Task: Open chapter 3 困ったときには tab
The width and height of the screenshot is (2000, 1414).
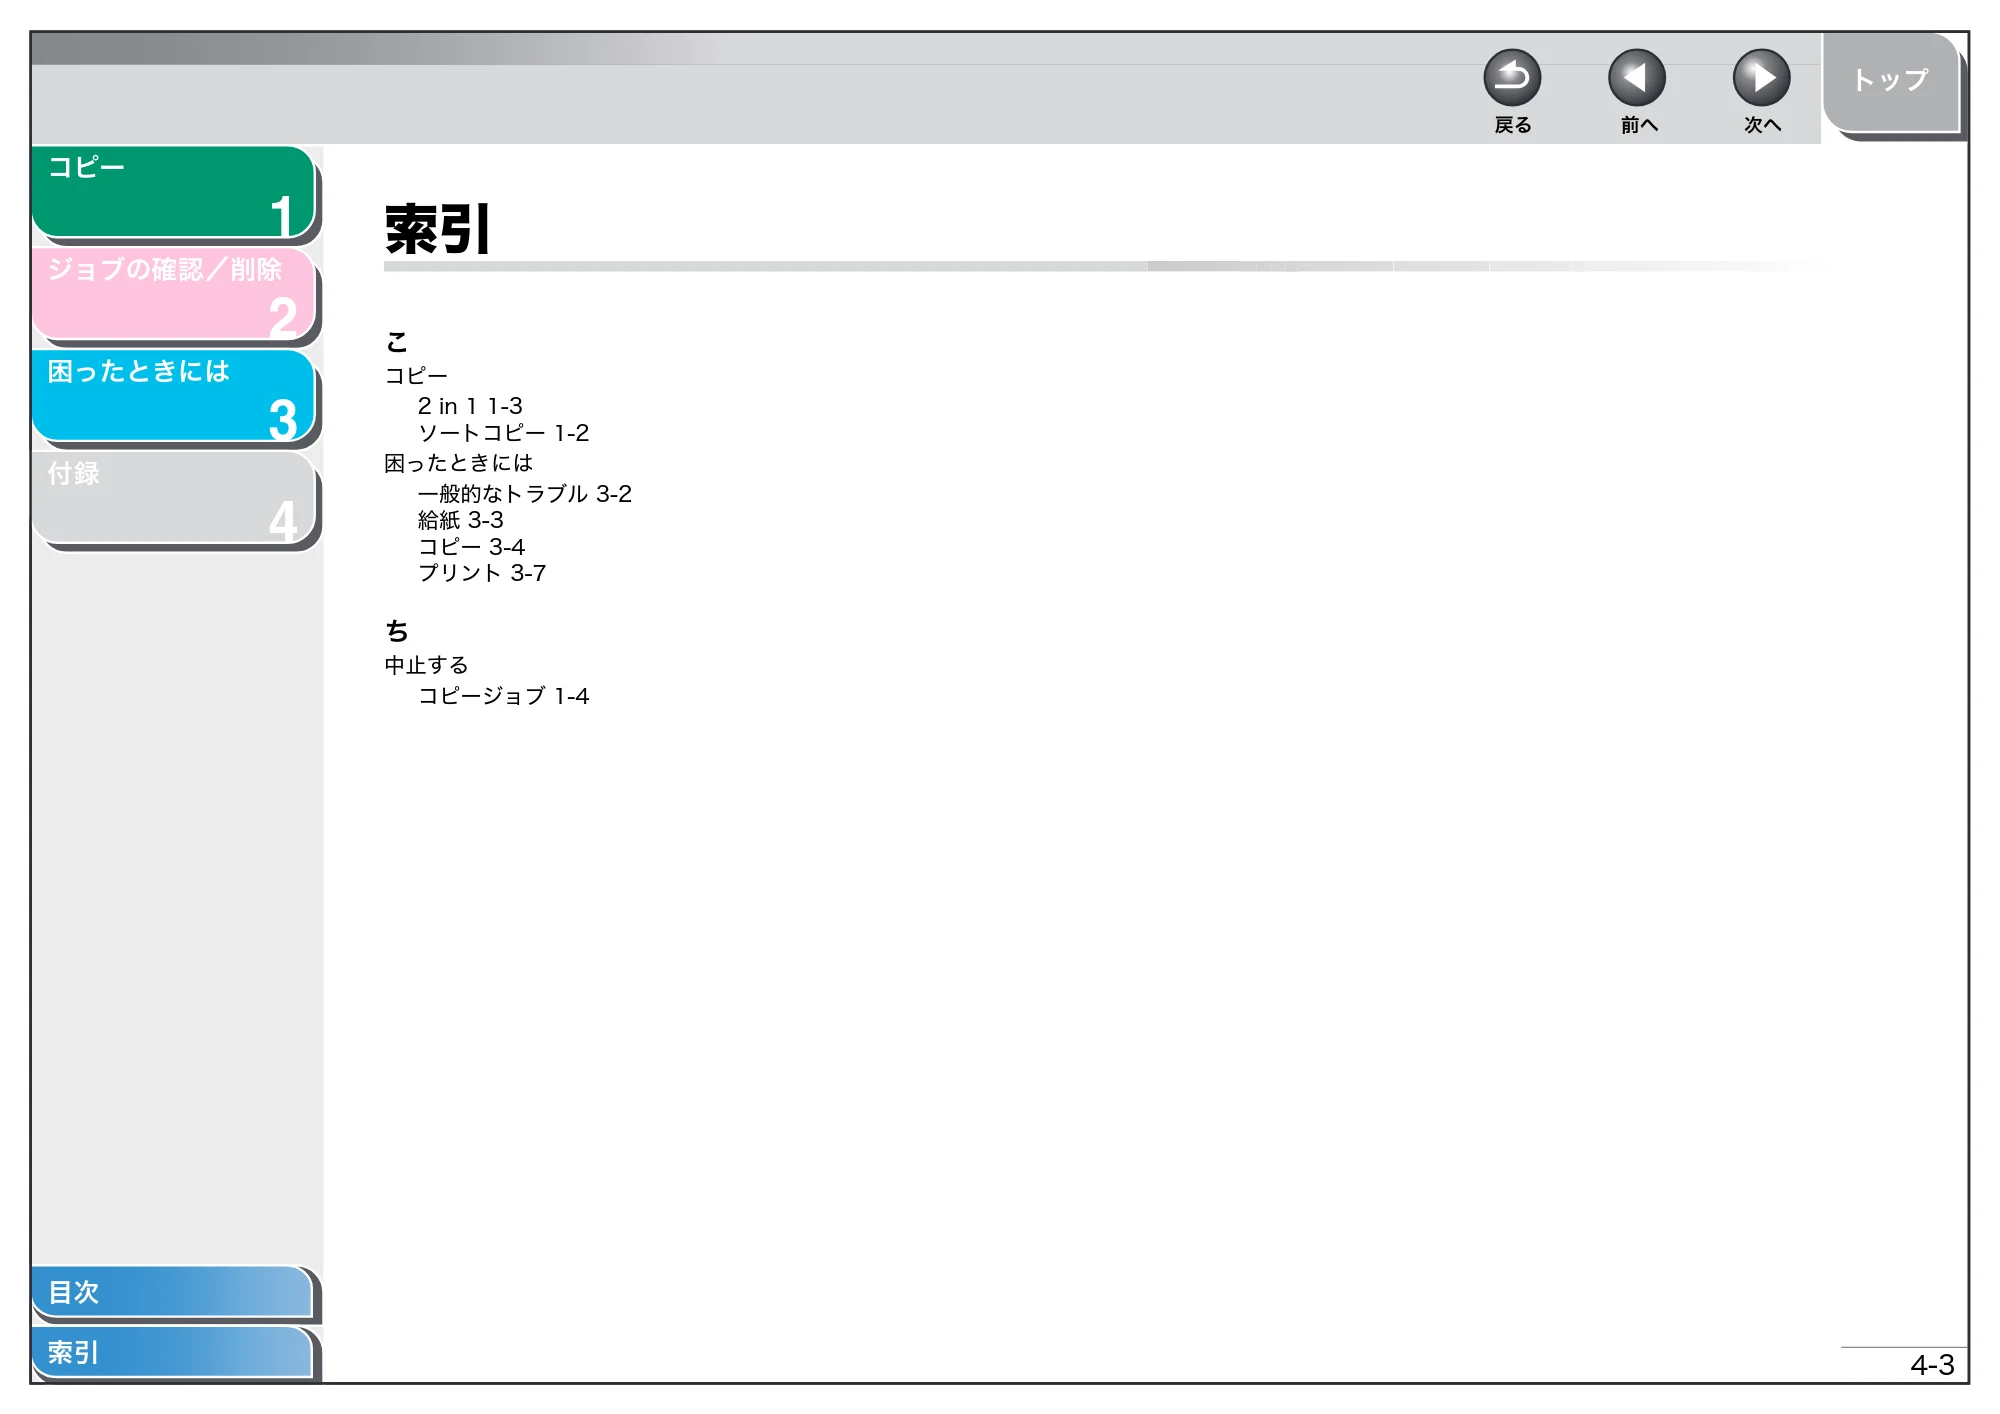Action: tap(173, 396)
